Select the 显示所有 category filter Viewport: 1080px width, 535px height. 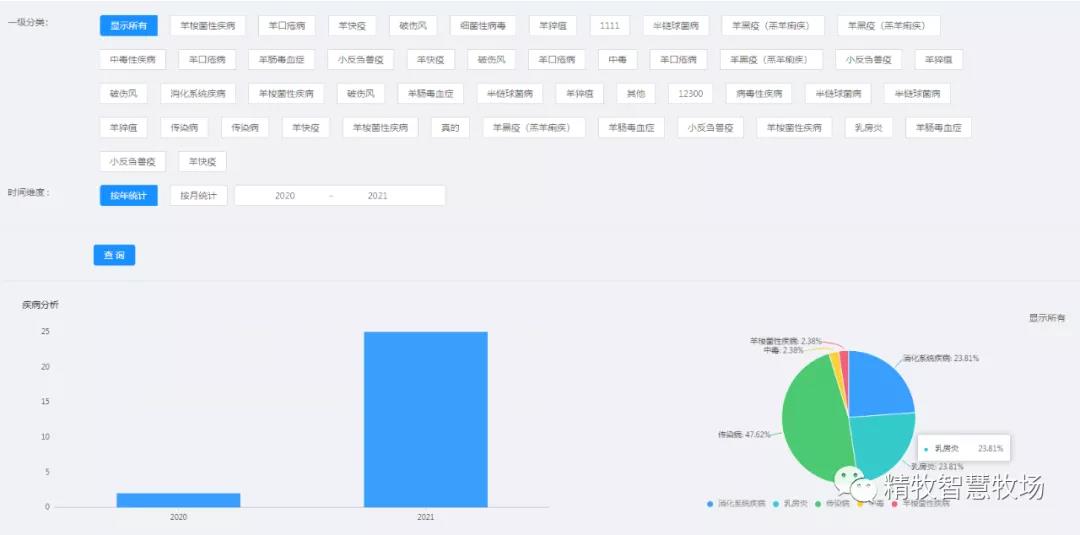pos(128,25)
